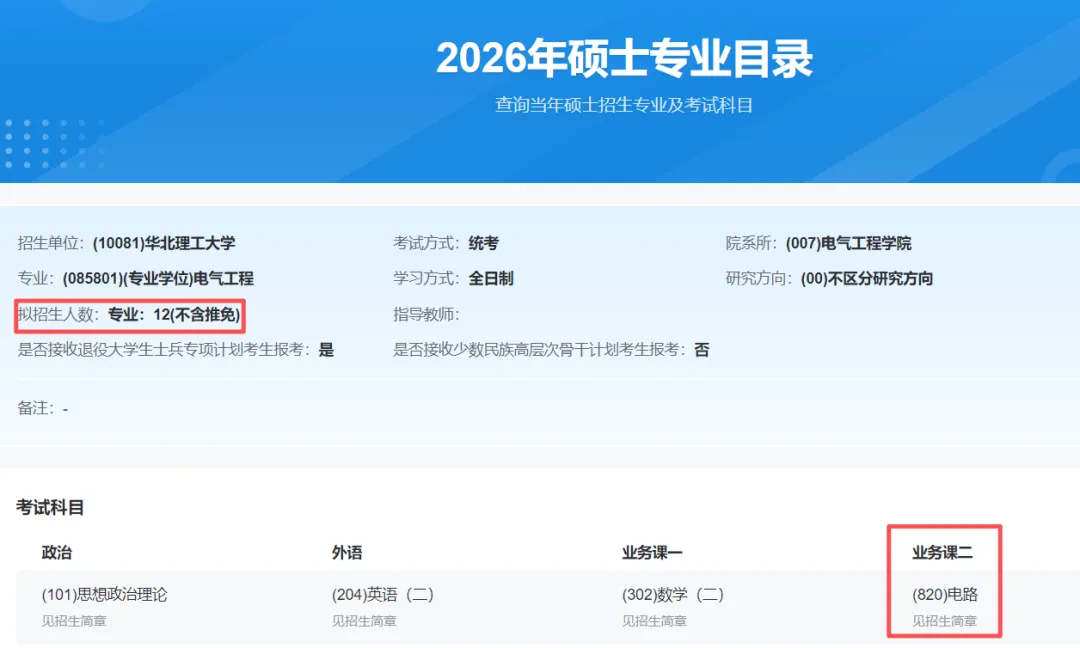
Task: Select subject (820)电路
Action: click(x=944, y=594)
